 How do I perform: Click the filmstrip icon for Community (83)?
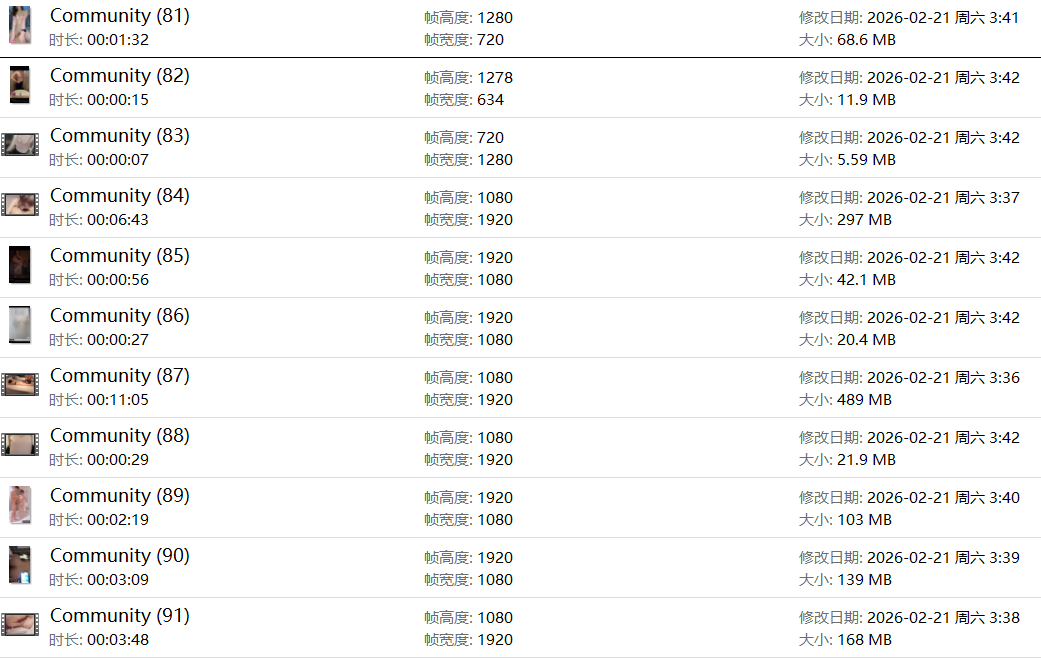click(x=20, y=145)
